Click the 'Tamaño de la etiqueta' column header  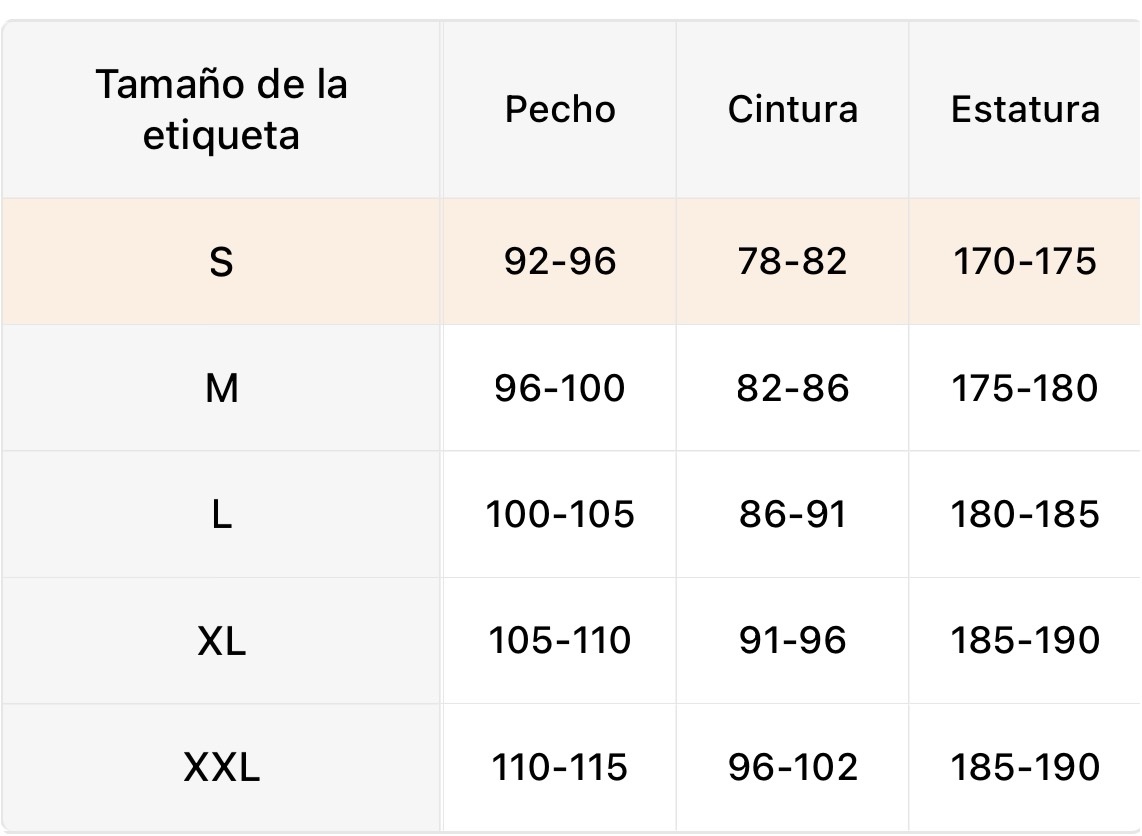[221, 109]
